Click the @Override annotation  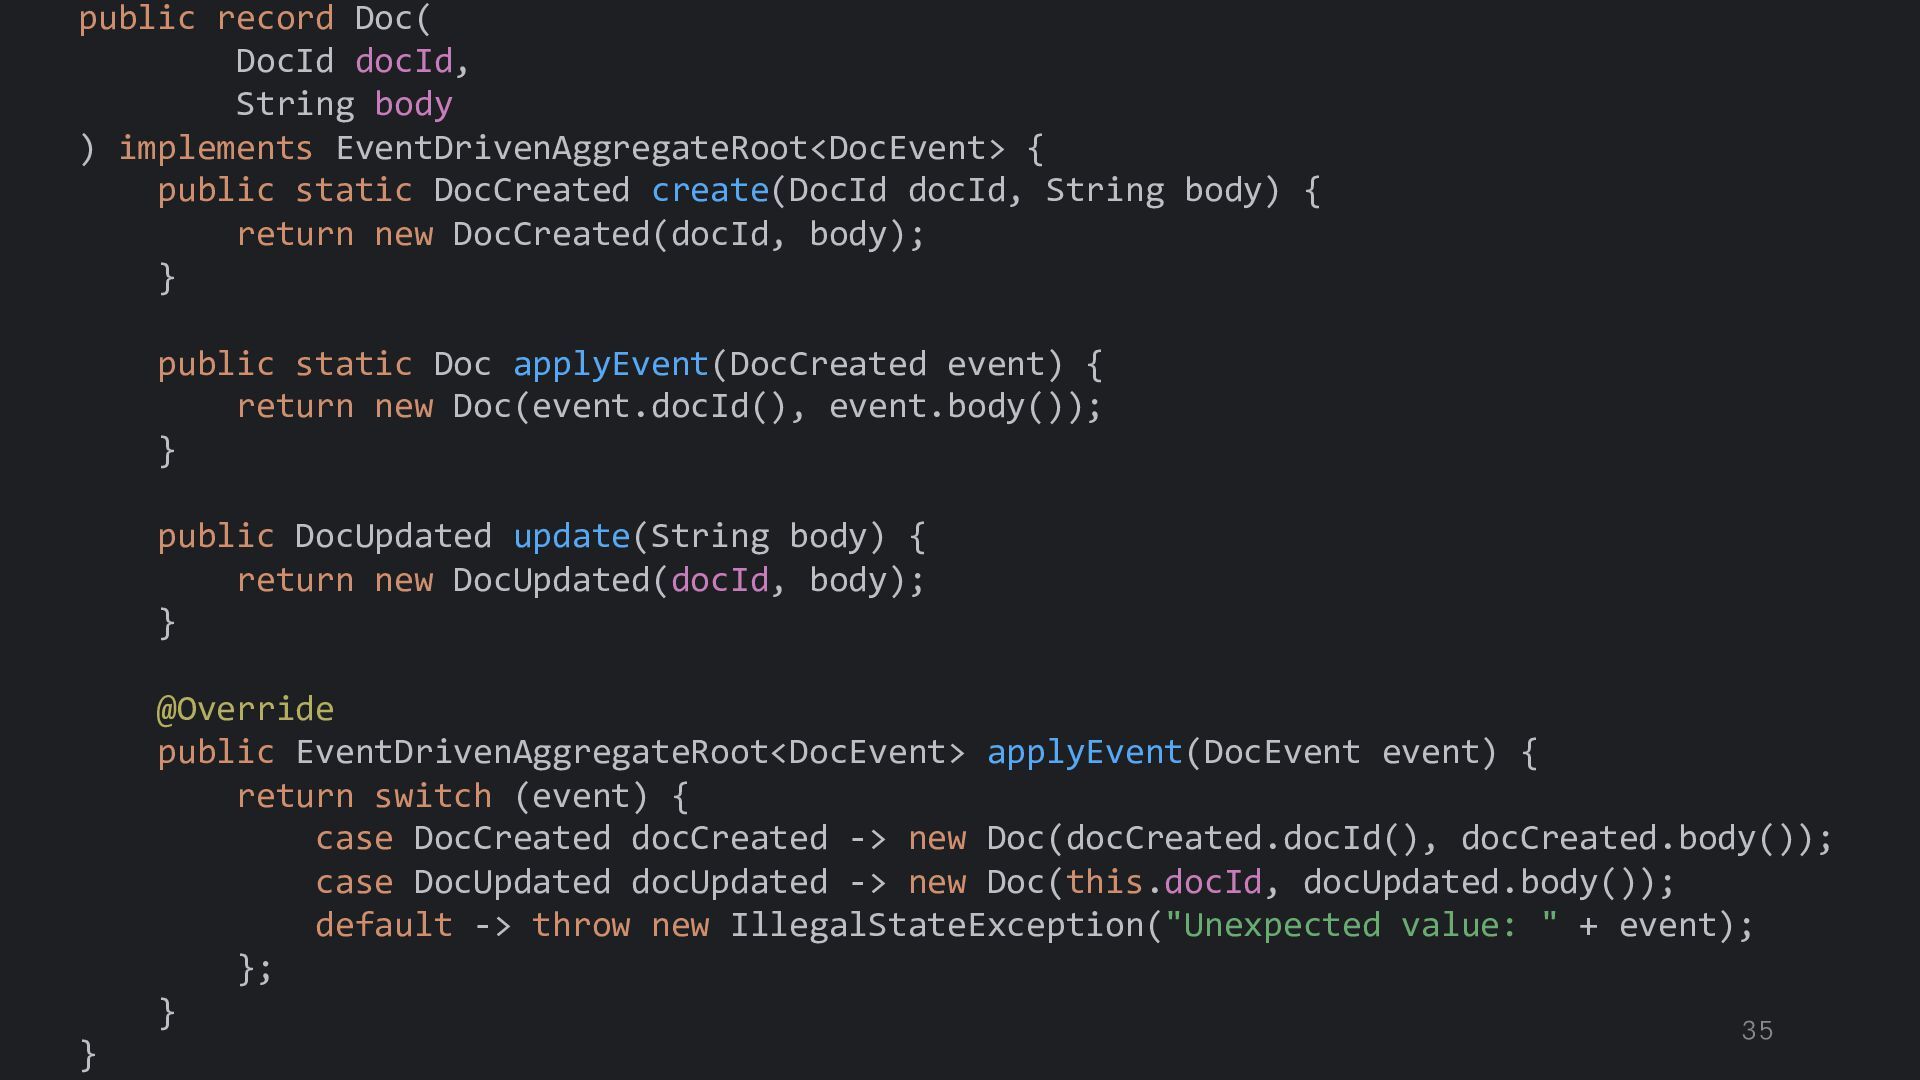(245, 709)
